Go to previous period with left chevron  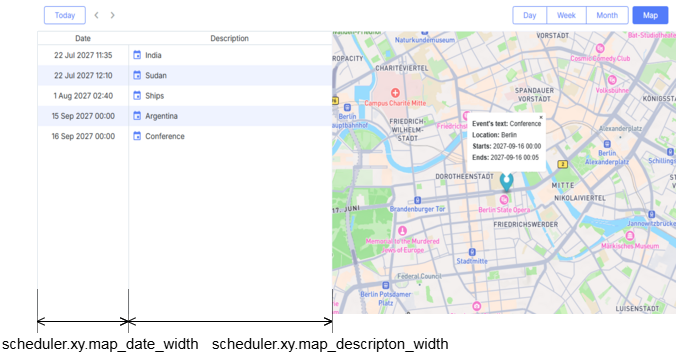click(x=97, y=15)
